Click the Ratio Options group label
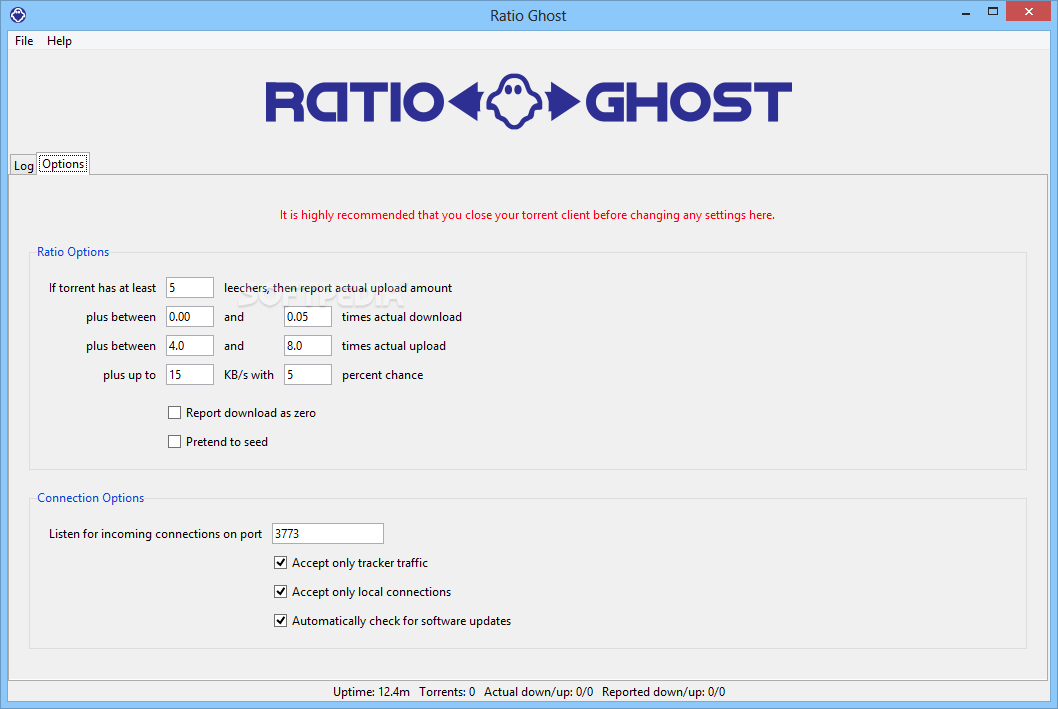Viewport: 1058px width, 709px height. 73,252
